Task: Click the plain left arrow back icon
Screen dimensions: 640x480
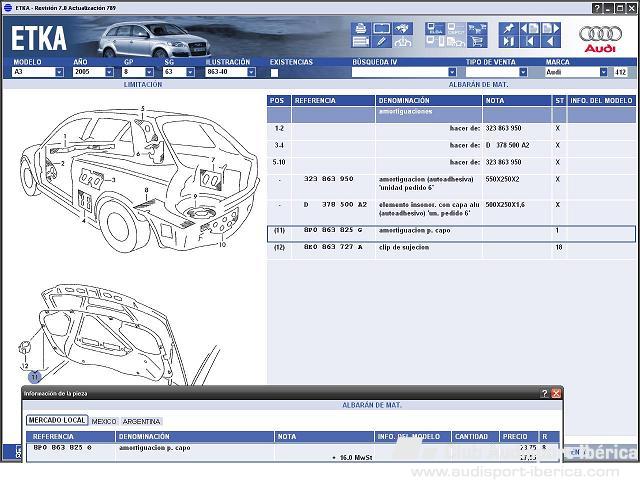Action: pos(551,42)
